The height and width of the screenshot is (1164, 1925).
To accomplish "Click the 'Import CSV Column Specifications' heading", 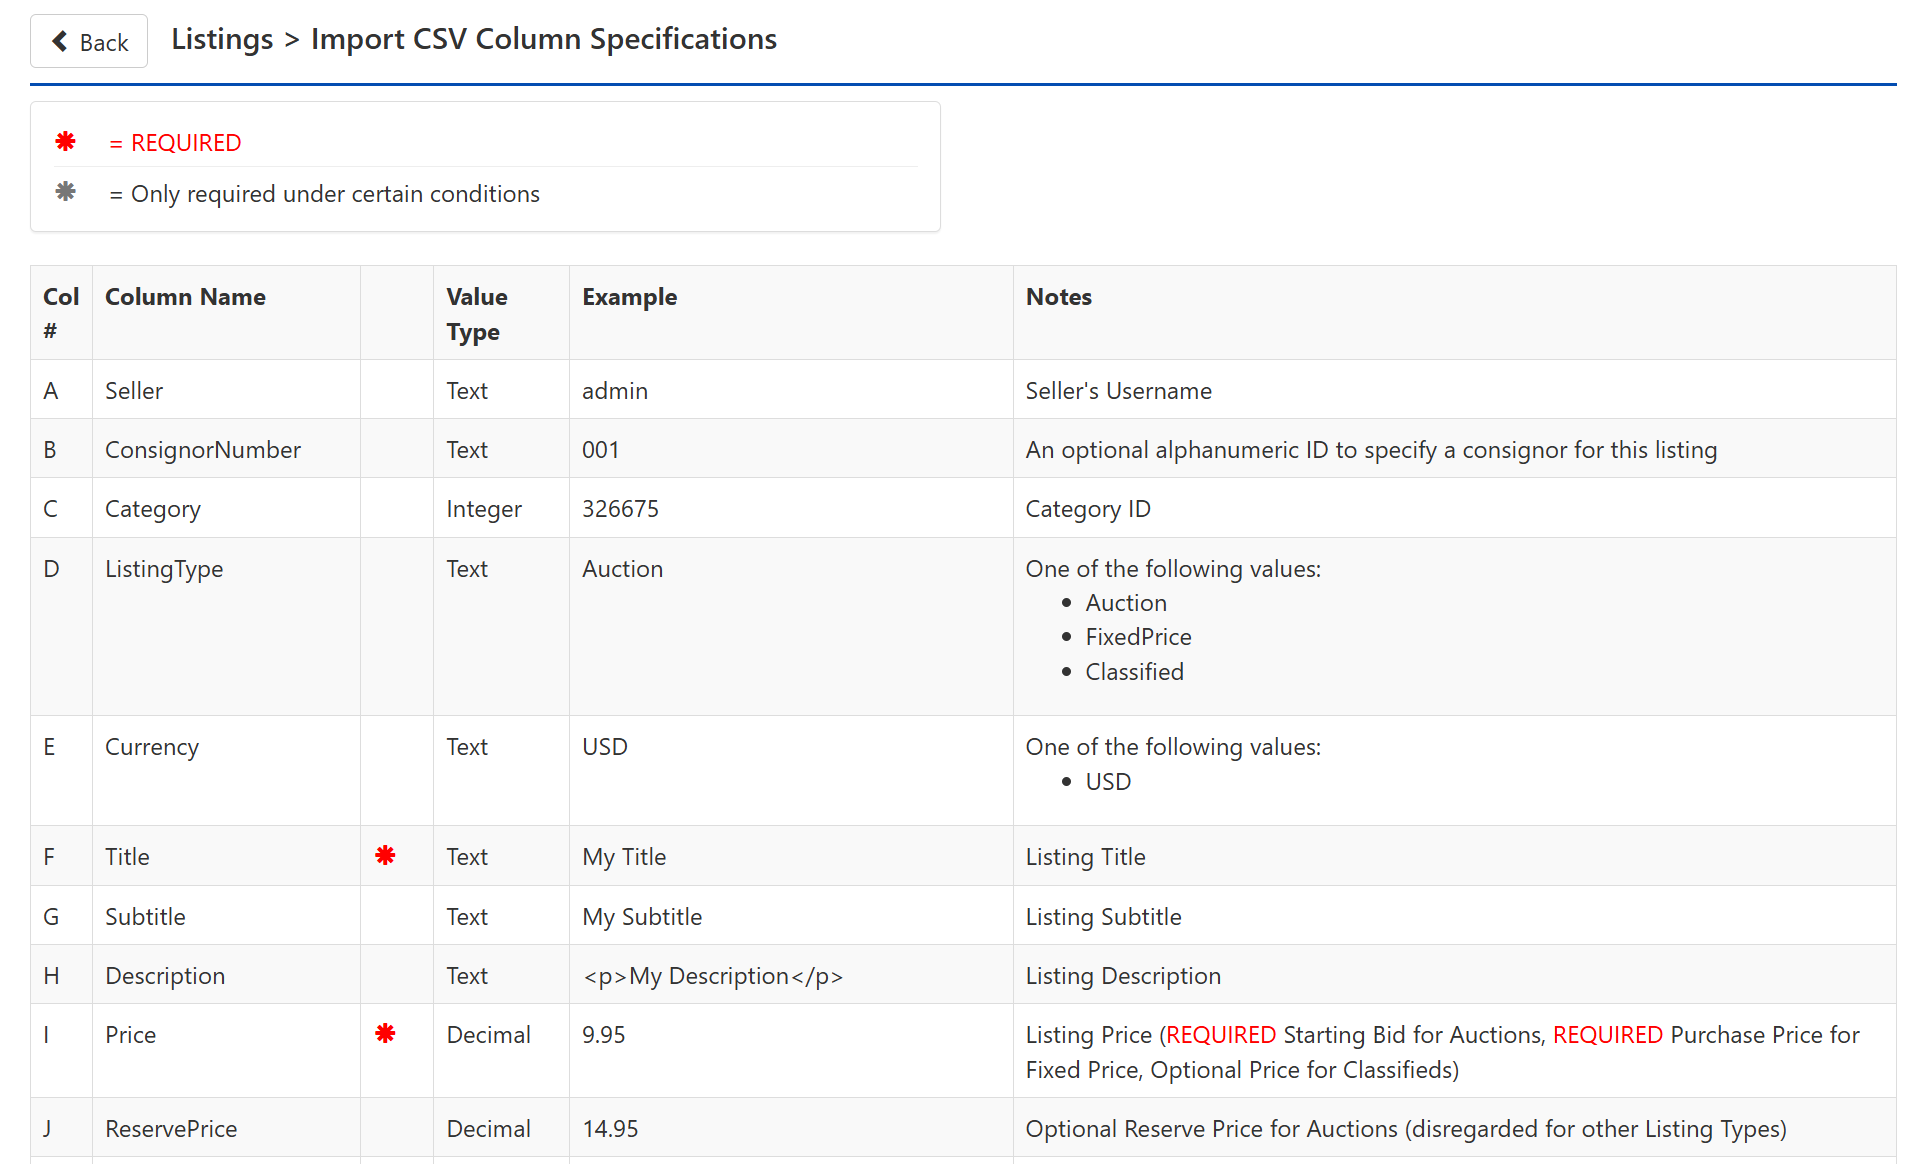I will 544,39.
